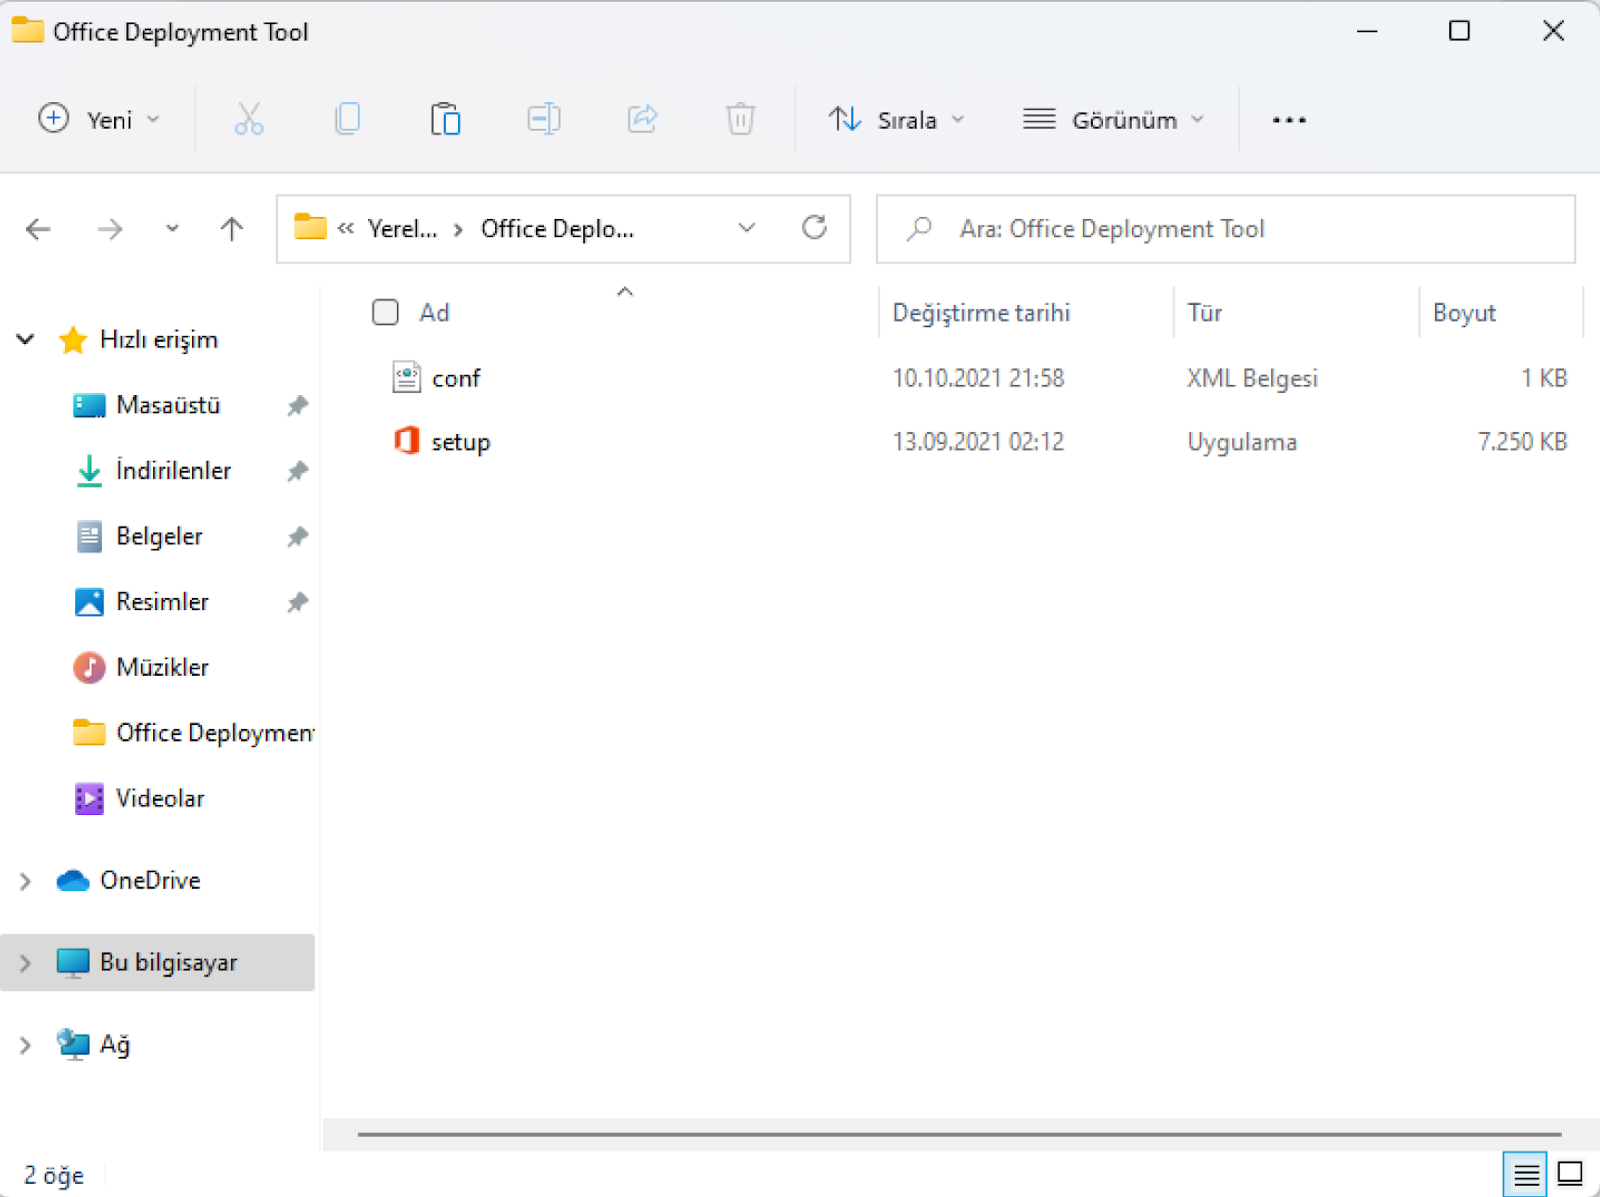Select the setup file name
This screenshot has width=1600, height=1197.
point(460,442)
